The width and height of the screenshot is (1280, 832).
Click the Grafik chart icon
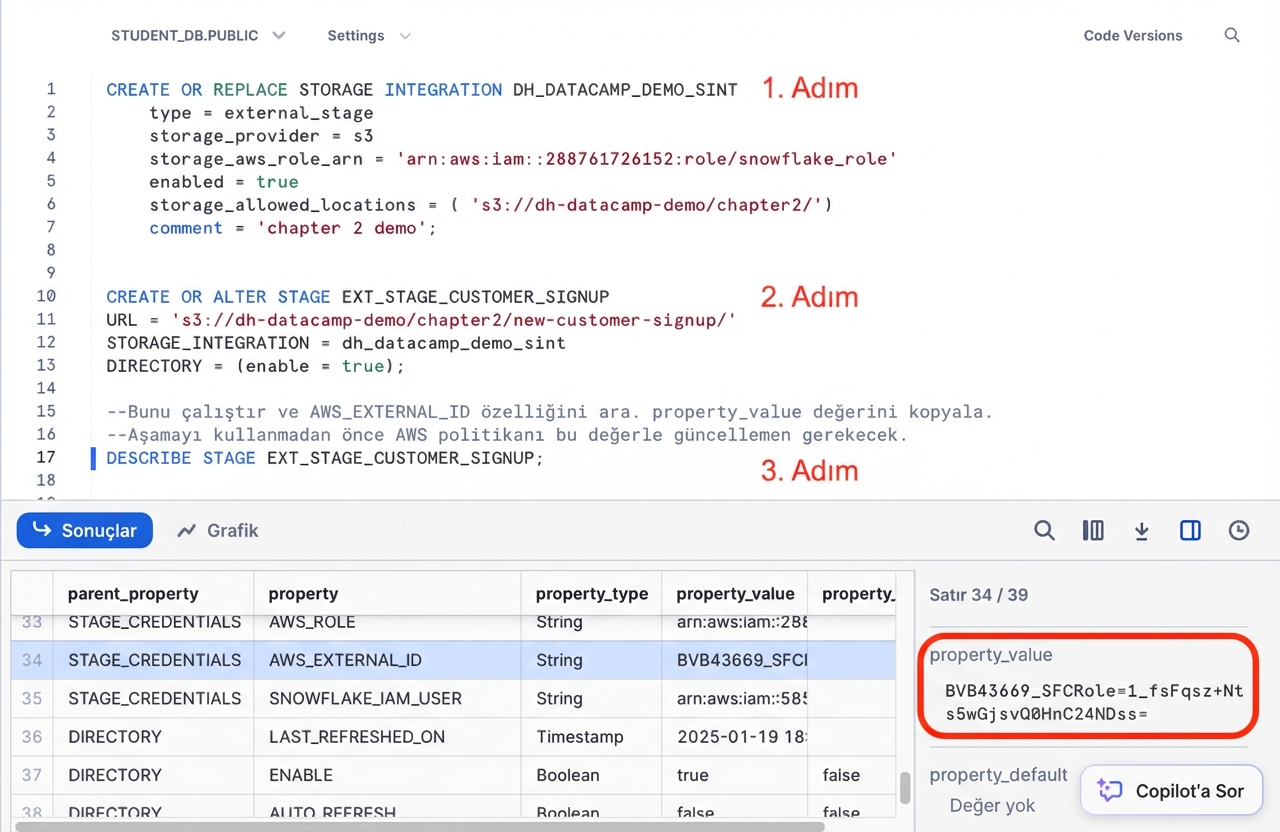[x=217, y=531]
